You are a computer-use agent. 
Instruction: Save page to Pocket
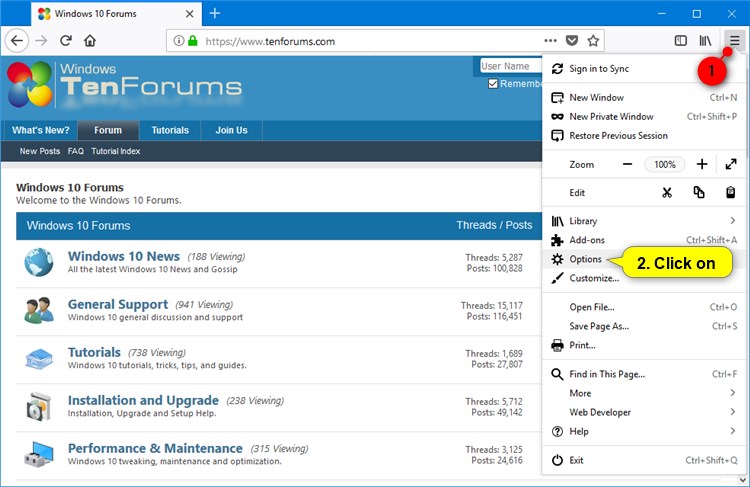pos(572,41)
